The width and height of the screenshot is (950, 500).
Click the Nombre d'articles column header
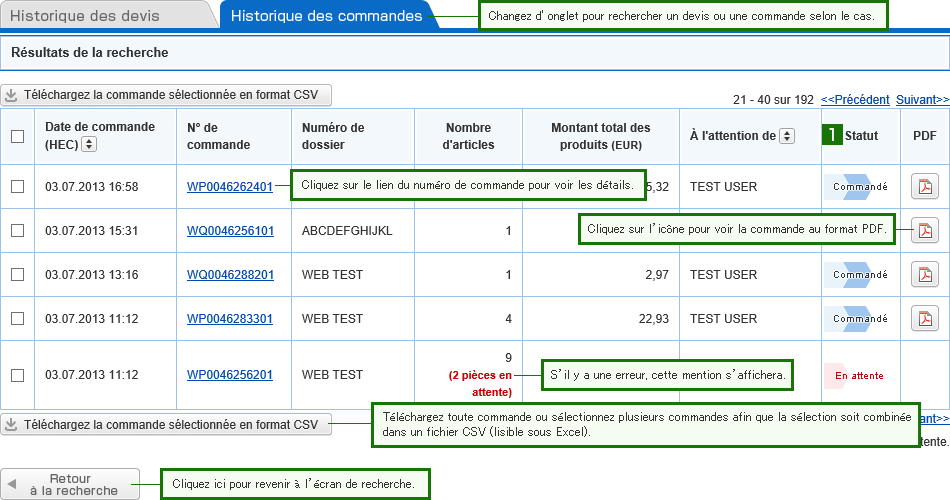468,136
